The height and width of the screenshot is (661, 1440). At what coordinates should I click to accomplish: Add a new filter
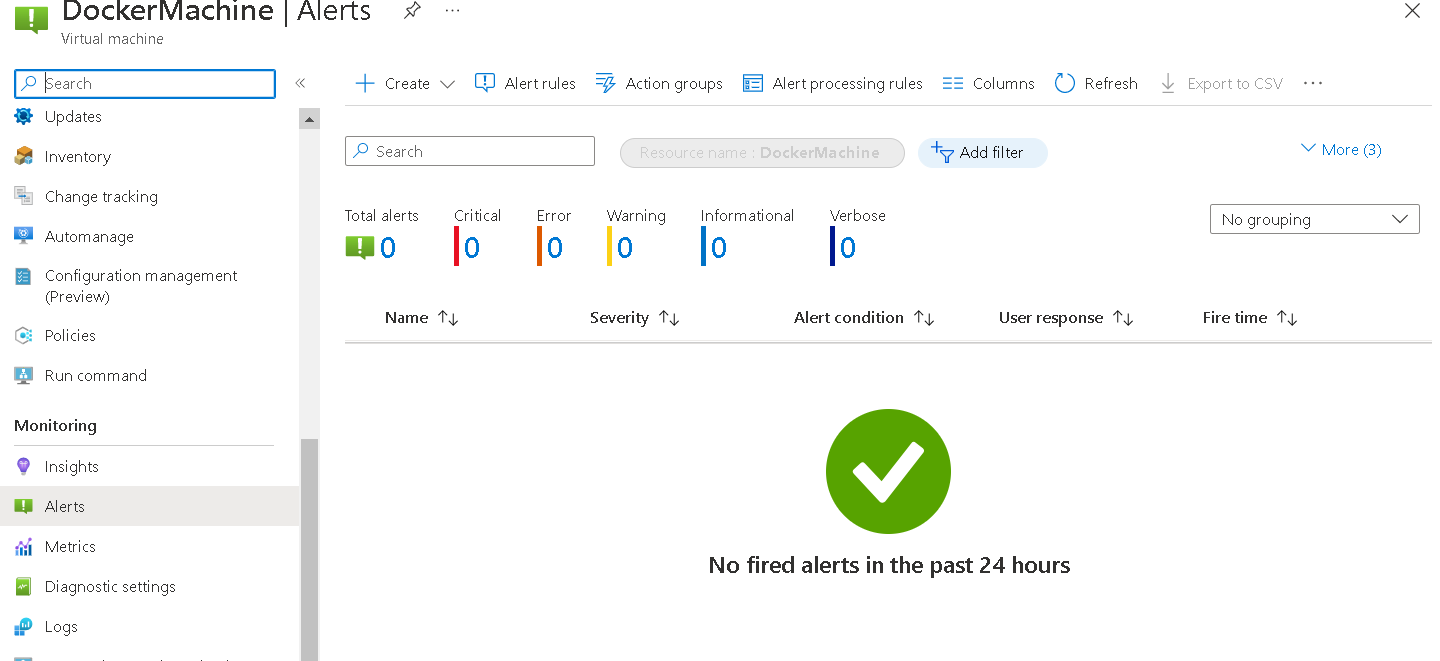pos(982,153)
